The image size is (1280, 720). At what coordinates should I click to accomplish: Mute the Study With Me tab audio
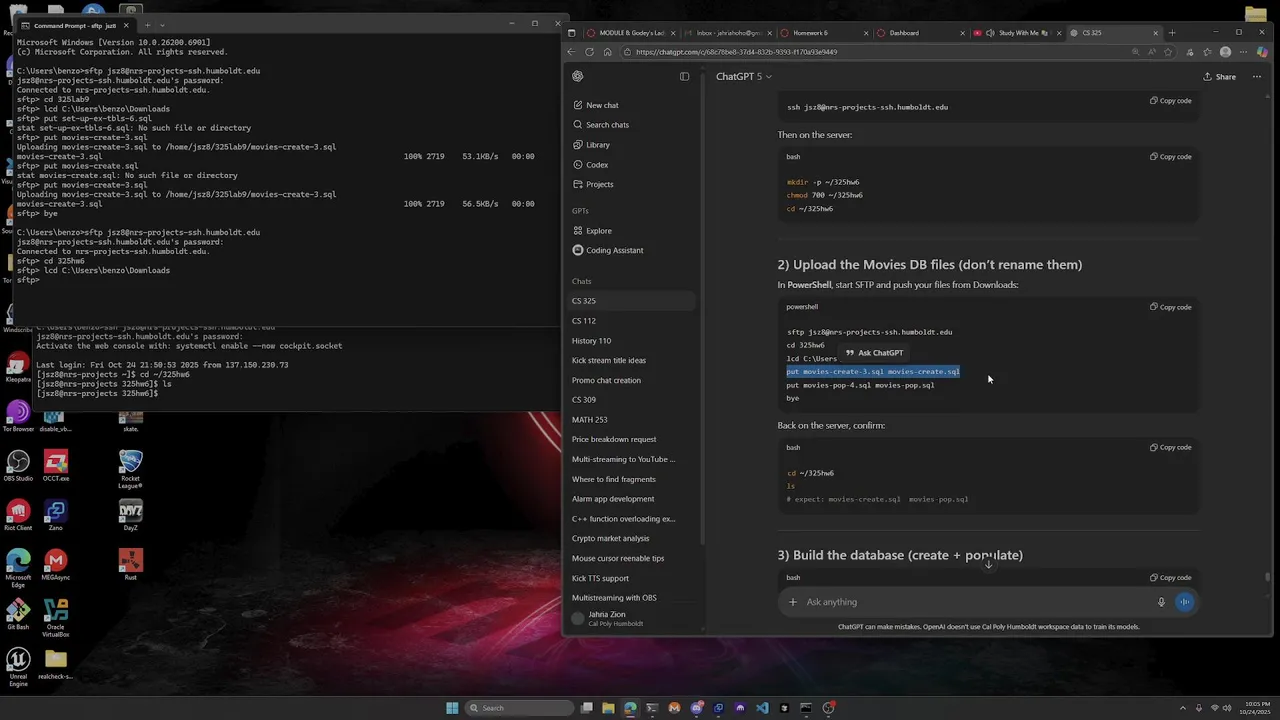(990, 33)
